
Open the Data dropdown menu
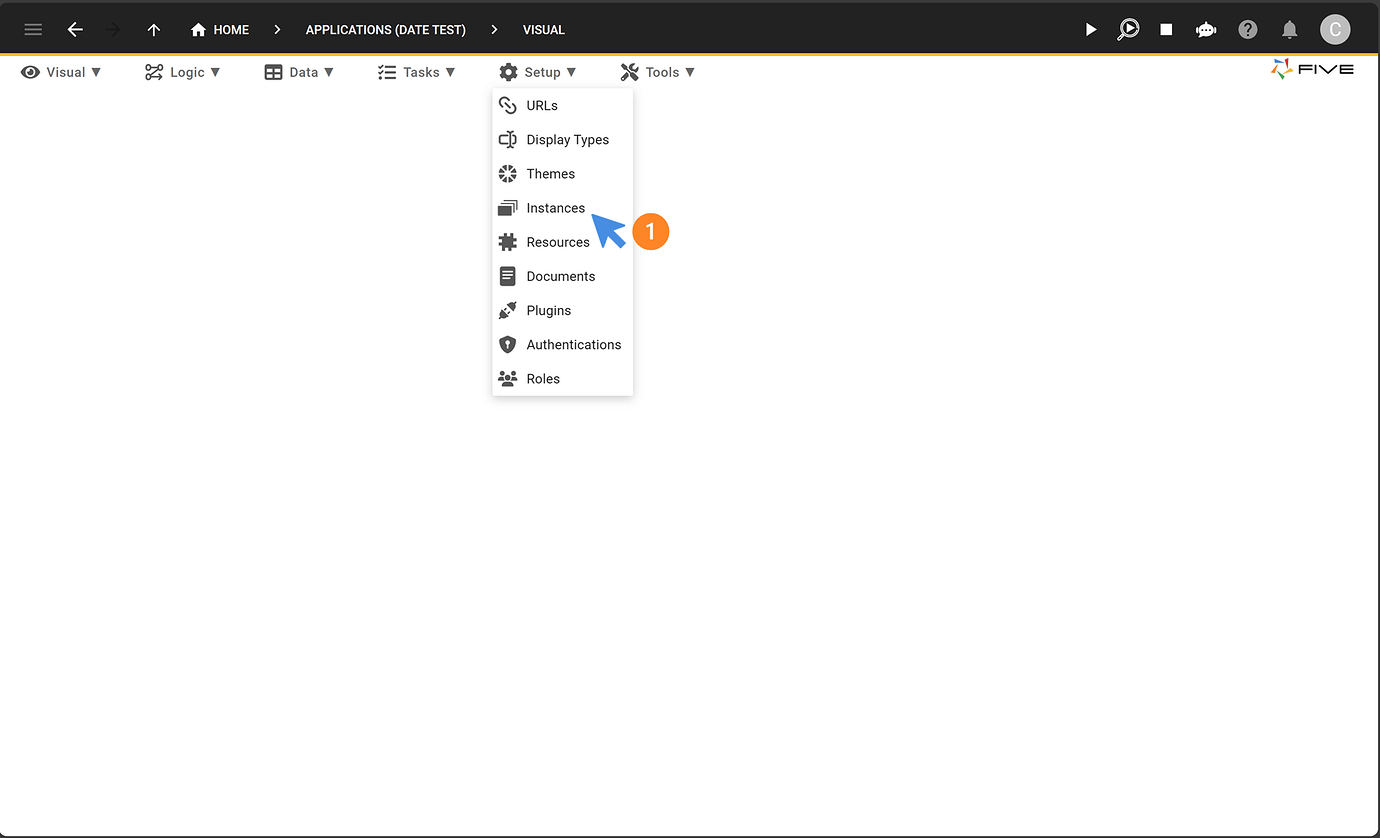click(x=299, y=72)
